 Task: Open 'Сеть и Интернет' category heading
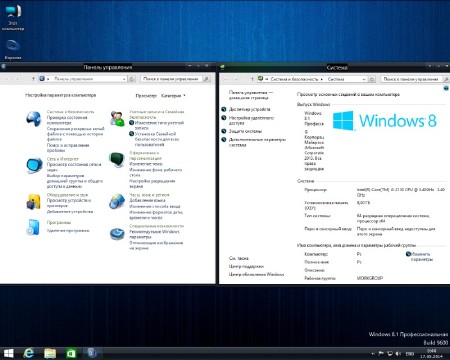[63, 159]
